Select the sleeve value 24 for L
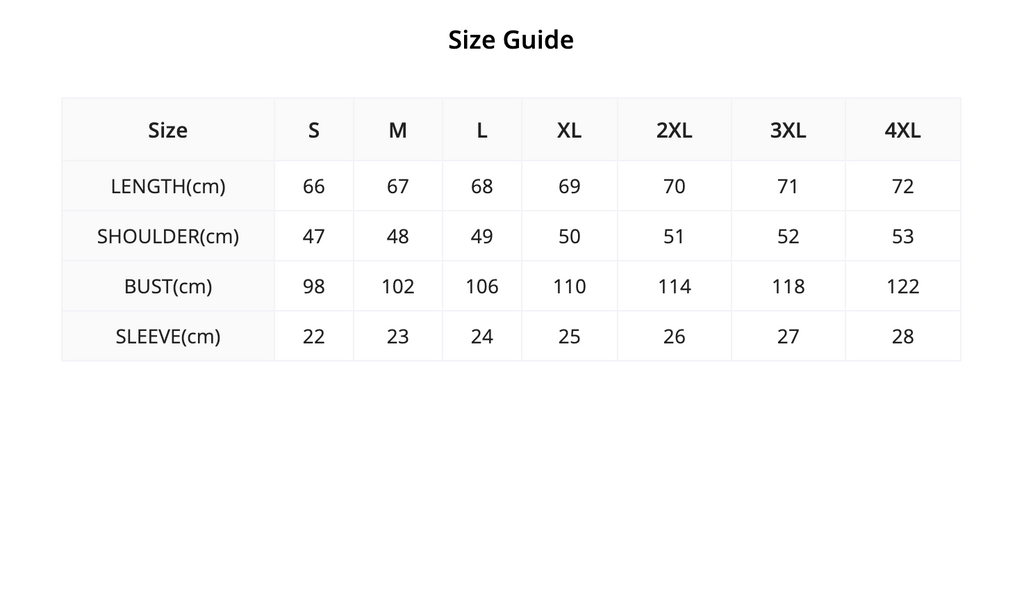Image resolution: width=1024 pixels, height=602 pixels. tap(482, 336)
